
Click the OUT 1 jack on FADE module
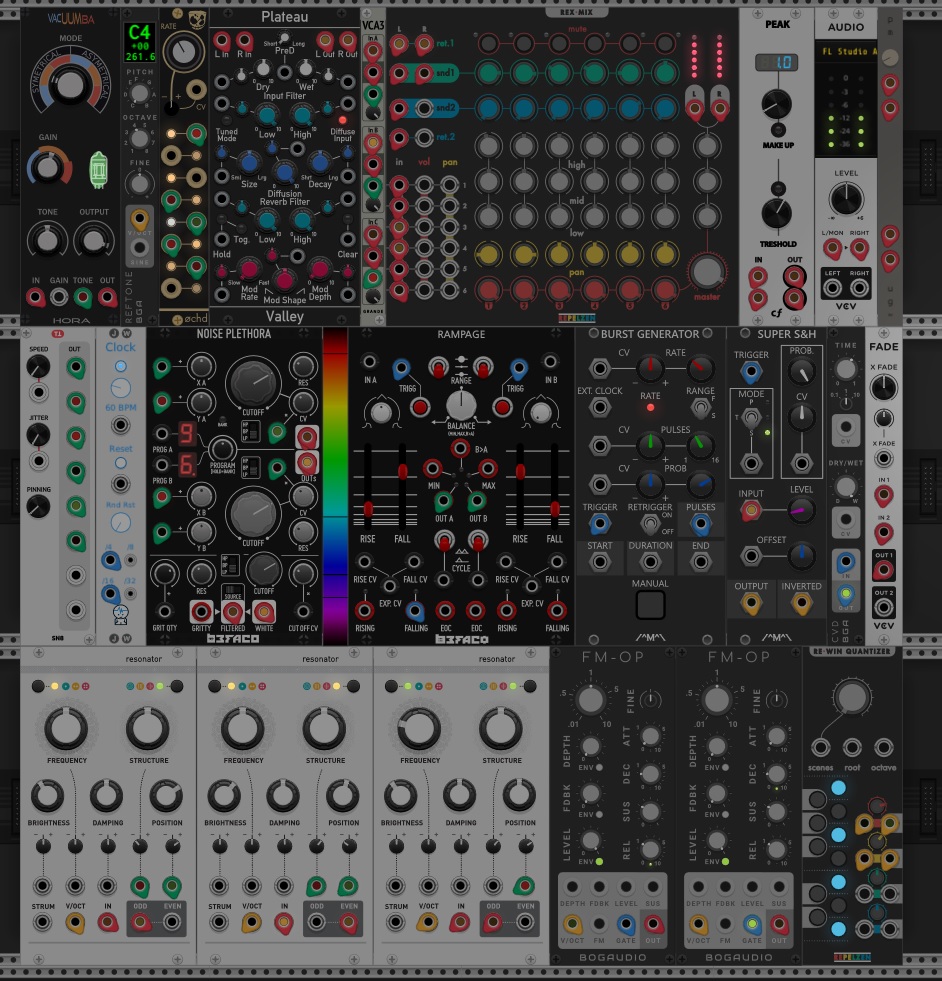pyautogui.click(x=883, y=570)
